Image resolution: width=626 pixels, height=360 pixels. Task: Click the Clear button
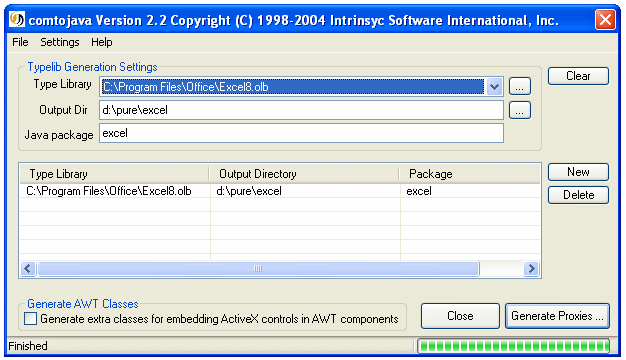click(x=578, y=76)
